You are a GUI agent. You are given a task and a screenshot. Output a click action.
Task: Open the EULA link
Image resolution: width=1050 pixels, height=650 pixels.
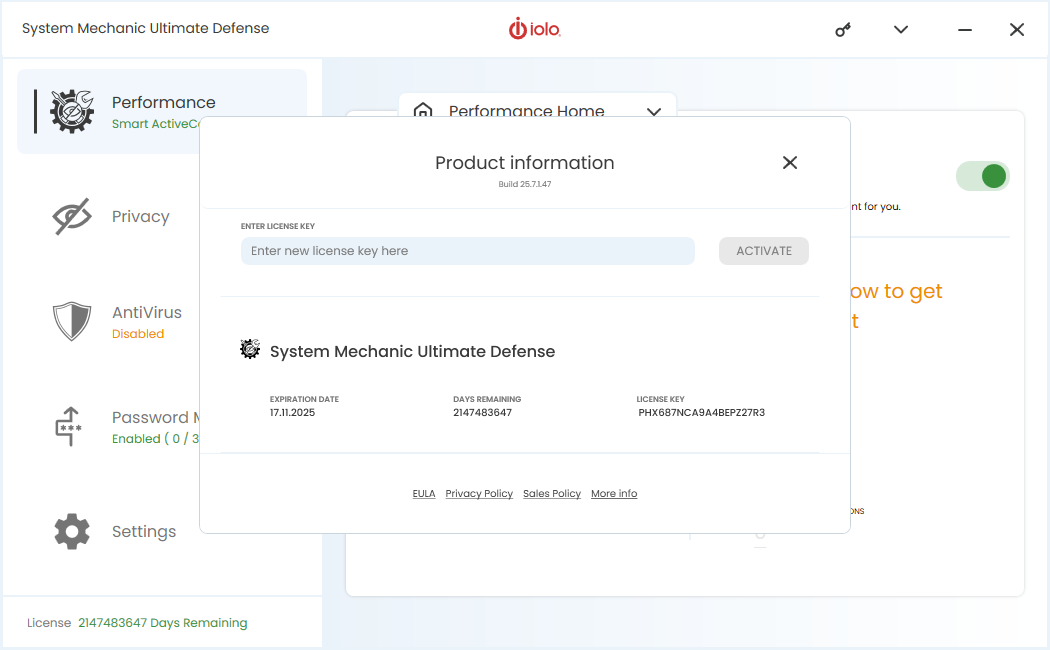tap(424, 493)
